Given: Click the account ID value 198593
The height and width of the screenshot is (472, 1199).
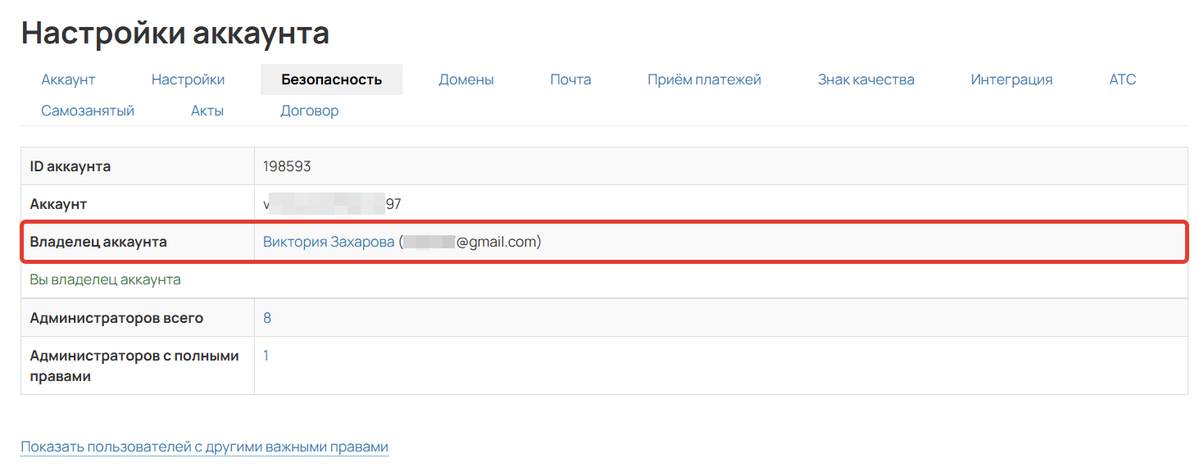Looking at the screenshot, I should click(x=288, y=166).
